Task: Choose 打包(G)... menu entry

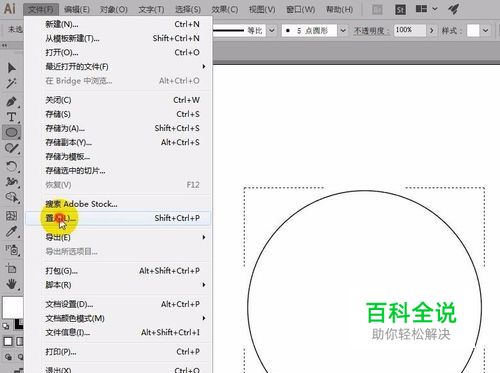Action: (118, 271)
